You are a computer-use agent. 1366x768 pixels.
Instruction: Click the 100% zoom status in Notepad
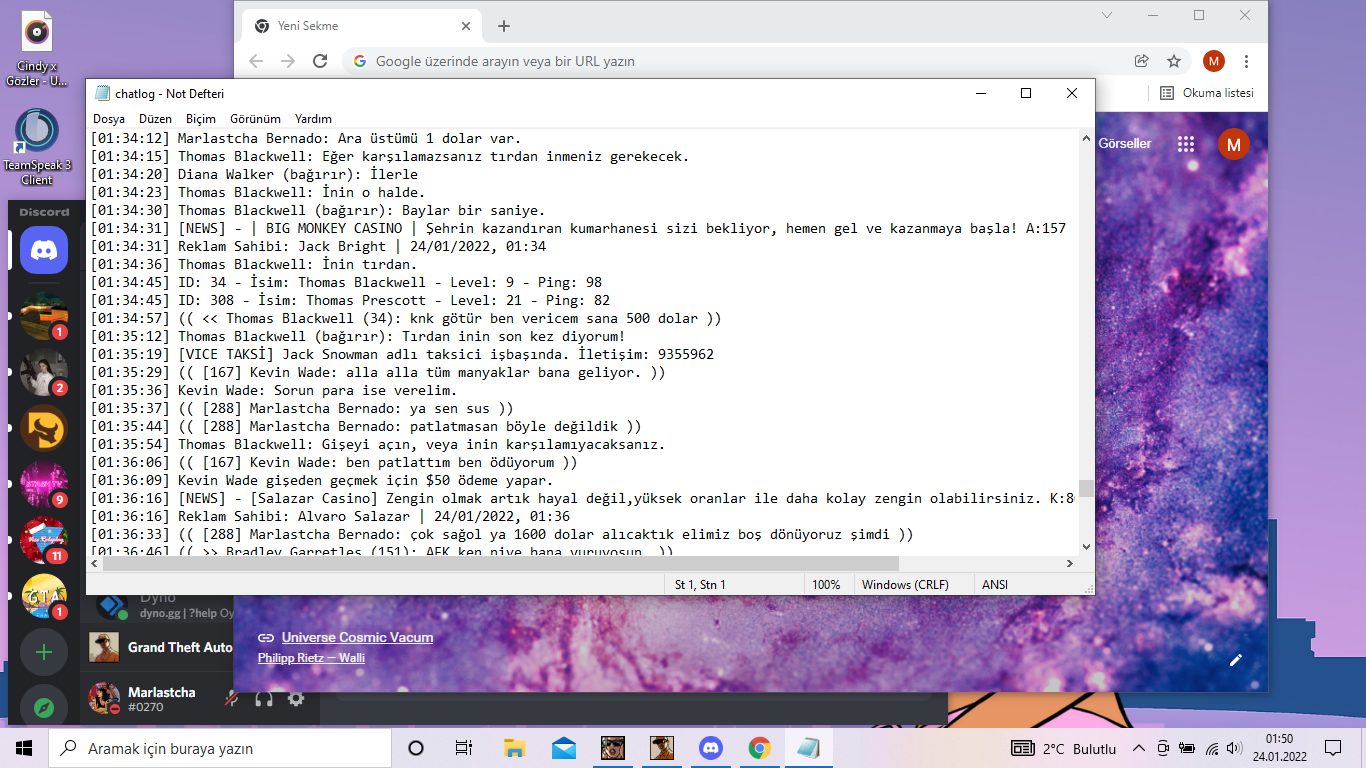826,585
